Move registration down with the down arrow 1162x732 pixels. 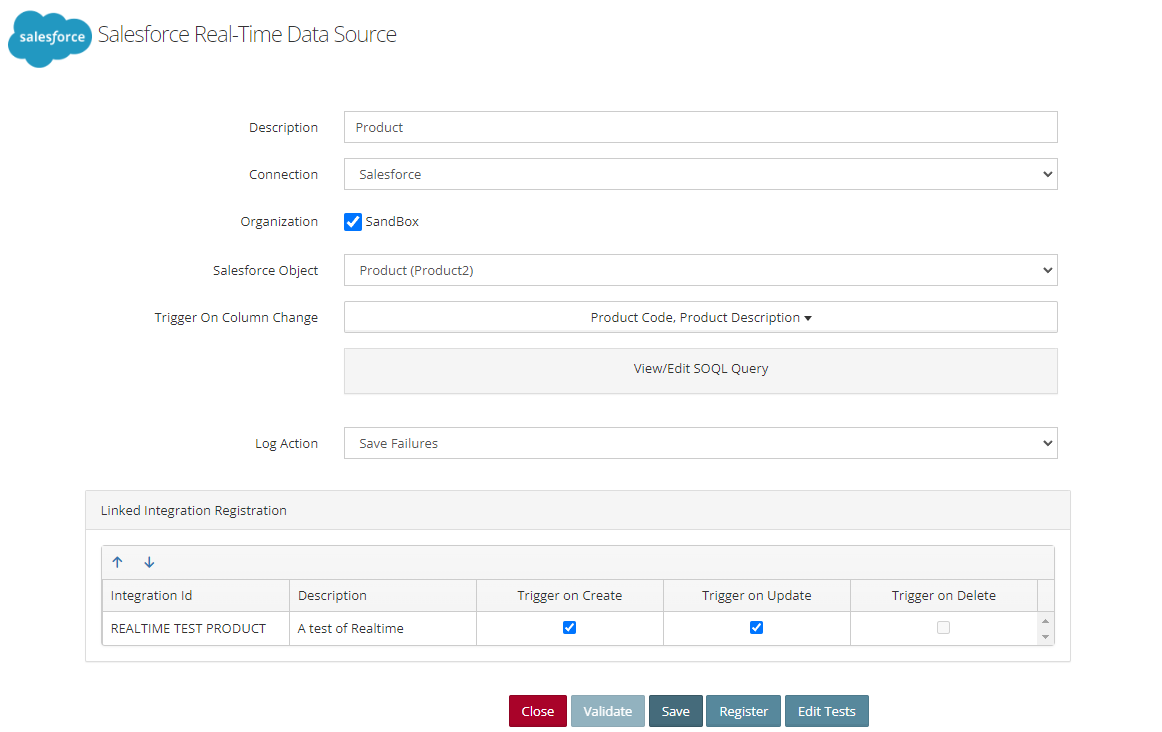point(149,562)
